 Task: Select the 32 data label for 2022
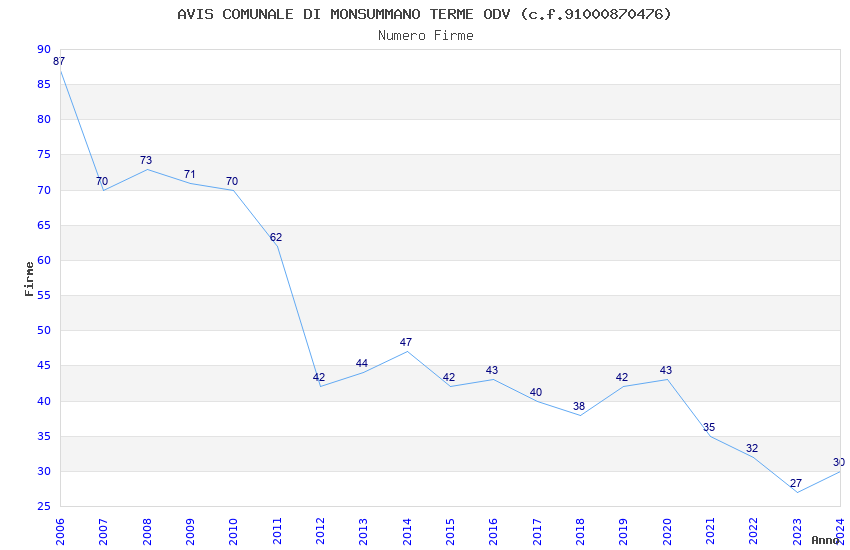(752, 449)
